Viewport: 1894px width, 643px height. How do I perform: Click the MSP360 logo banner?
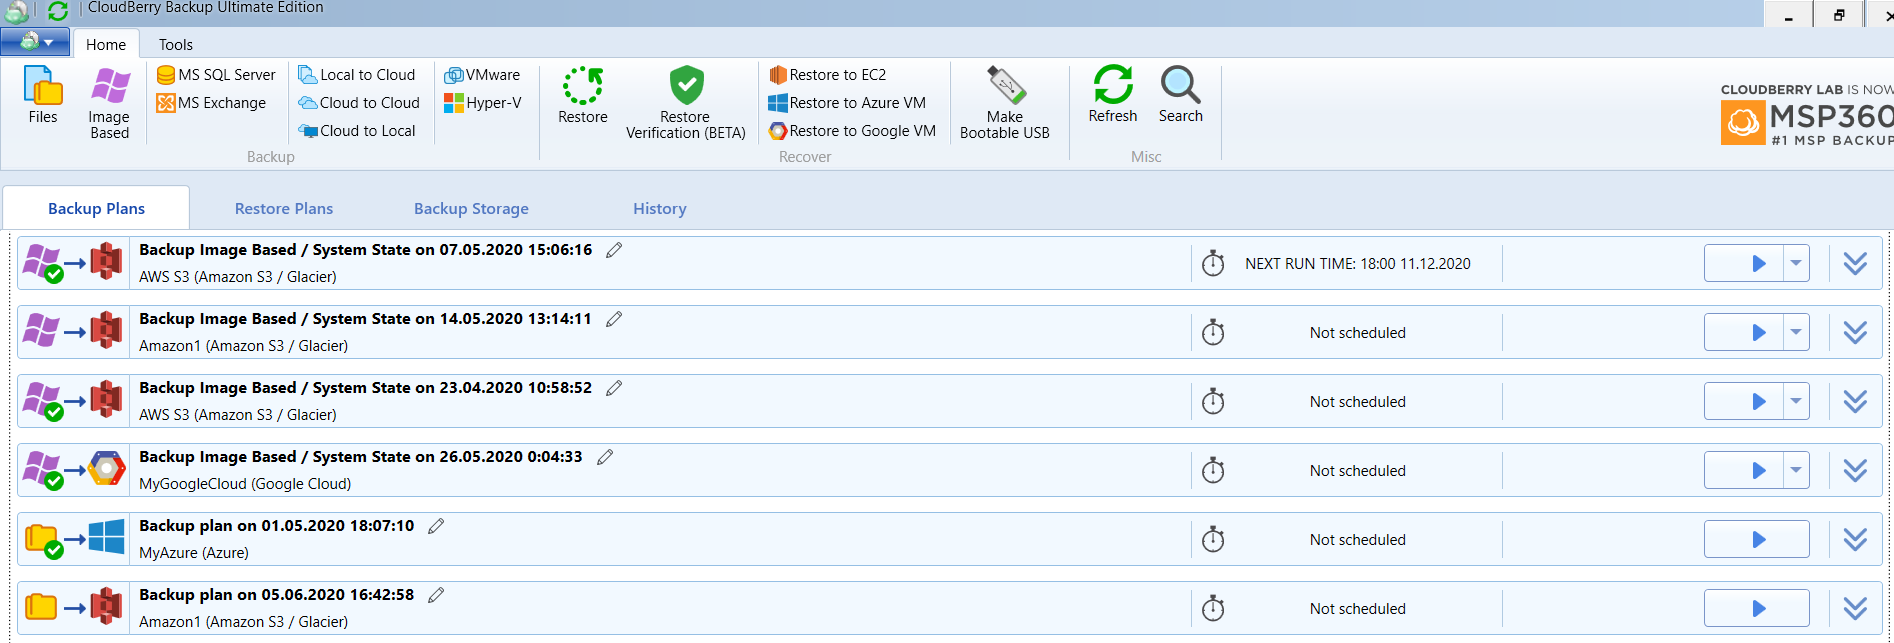[x=1807, y=116]
